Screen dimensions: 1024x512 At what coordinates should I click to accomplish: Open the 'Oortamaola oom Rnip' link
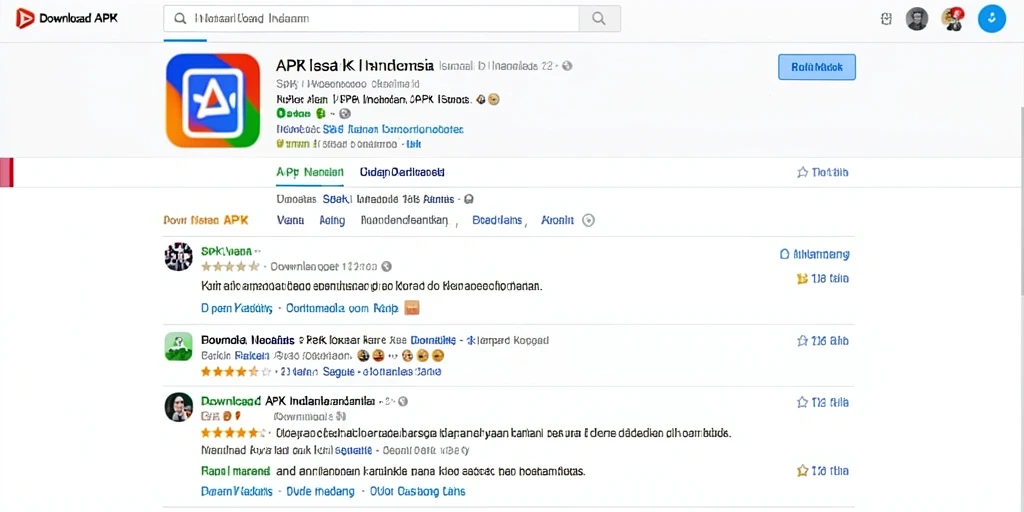[342, 308]
